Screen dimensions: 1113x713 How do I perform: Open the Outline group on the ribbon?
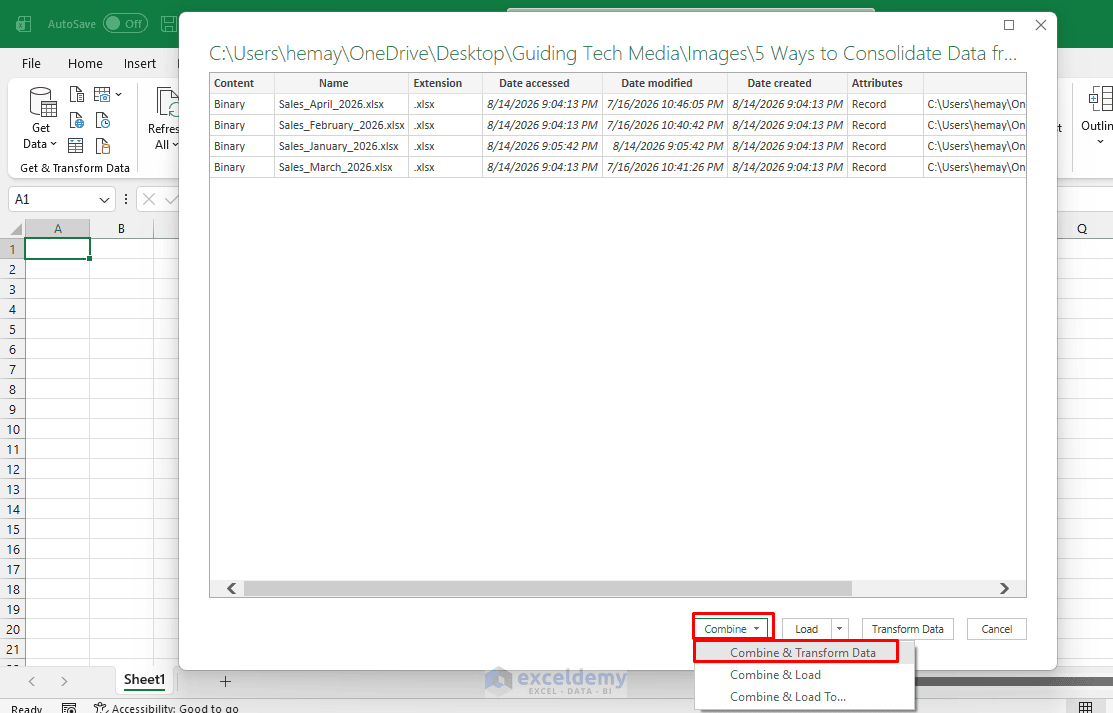point(1097,116)
